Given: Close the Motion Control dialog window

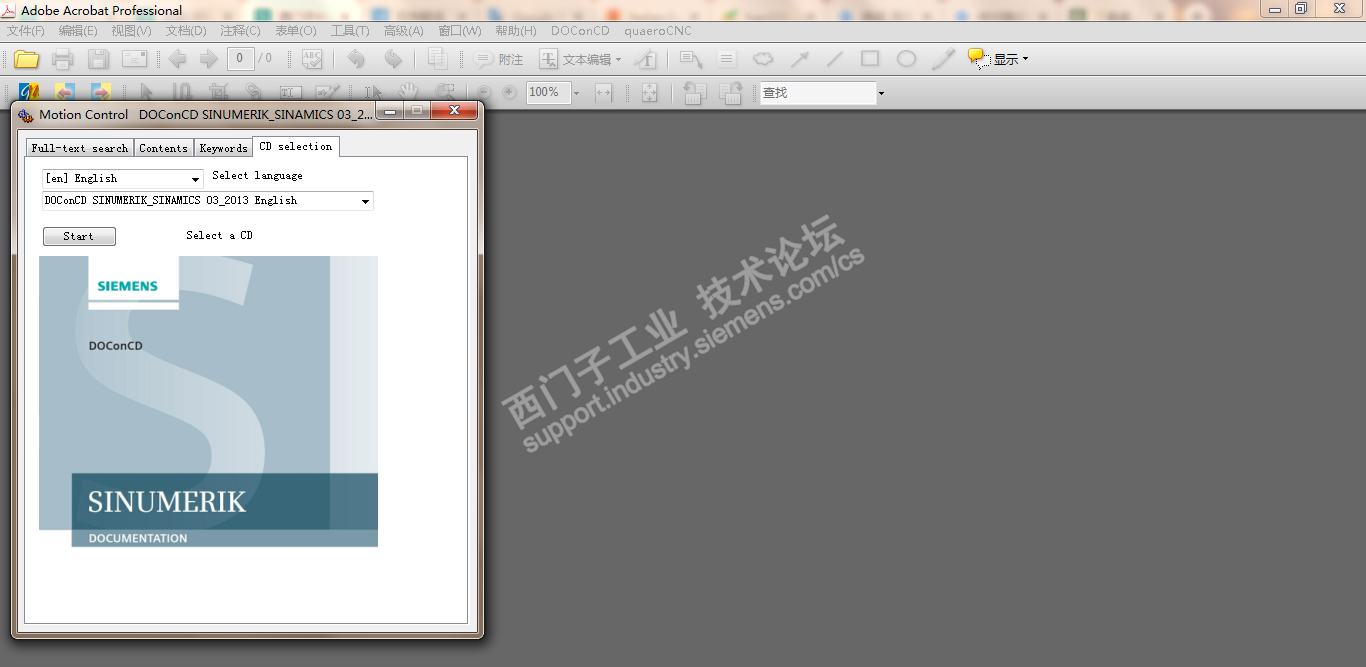Looking at the screenshot, I should (454, 111).
